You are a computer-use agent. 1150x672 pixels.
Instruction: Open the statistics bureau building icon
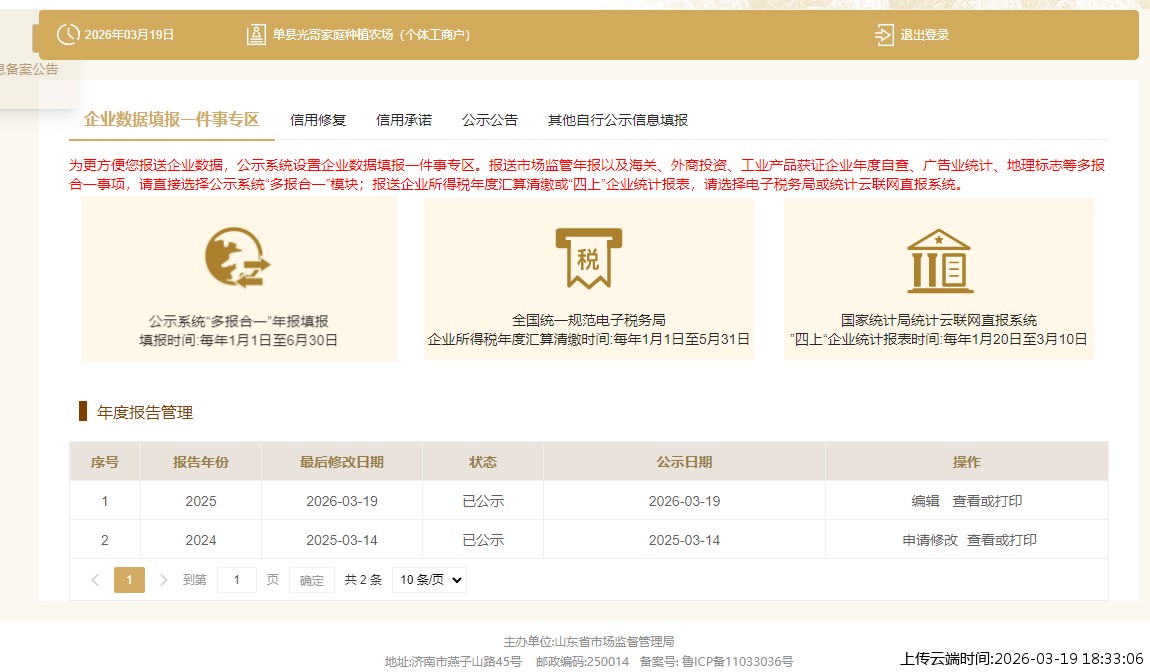[938, 258]
